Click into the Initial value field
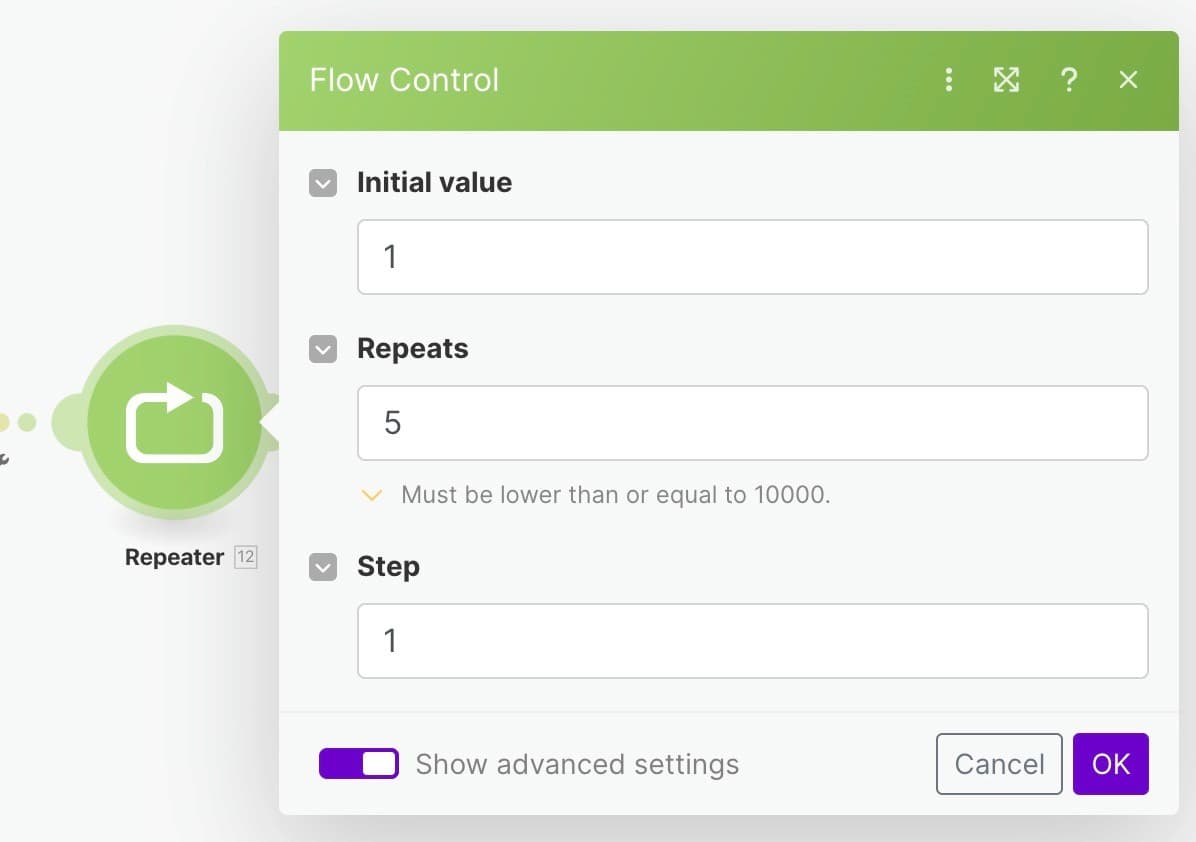The width and height of the screenshot is (1196, 842). [x=752, y=257]
